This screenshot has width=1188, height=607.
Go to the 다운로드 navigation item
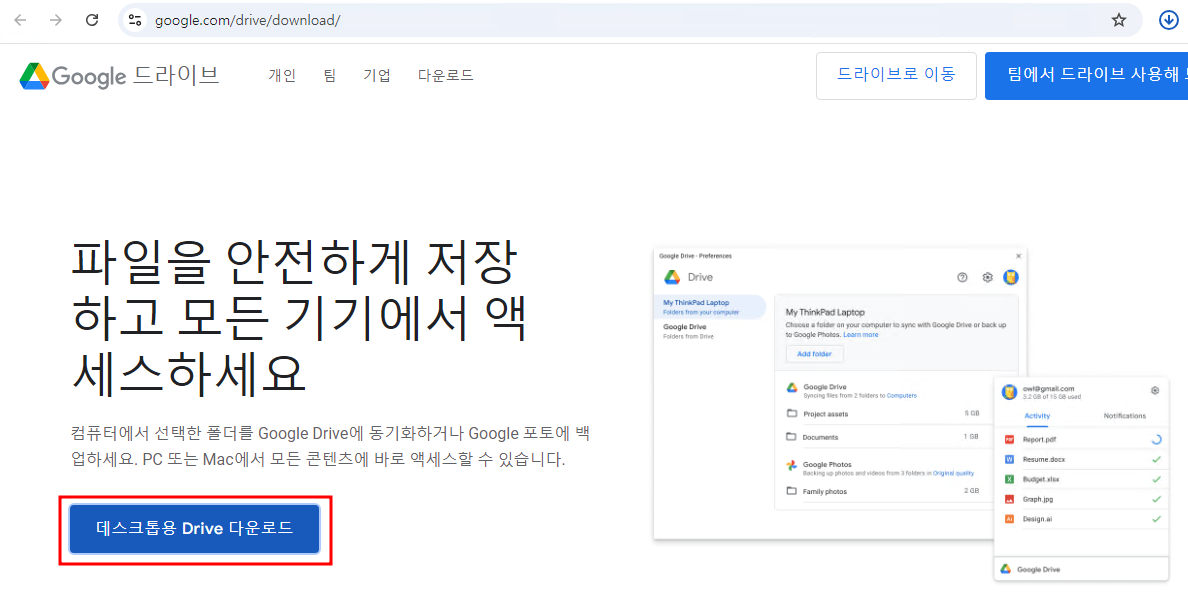[445, 76]
